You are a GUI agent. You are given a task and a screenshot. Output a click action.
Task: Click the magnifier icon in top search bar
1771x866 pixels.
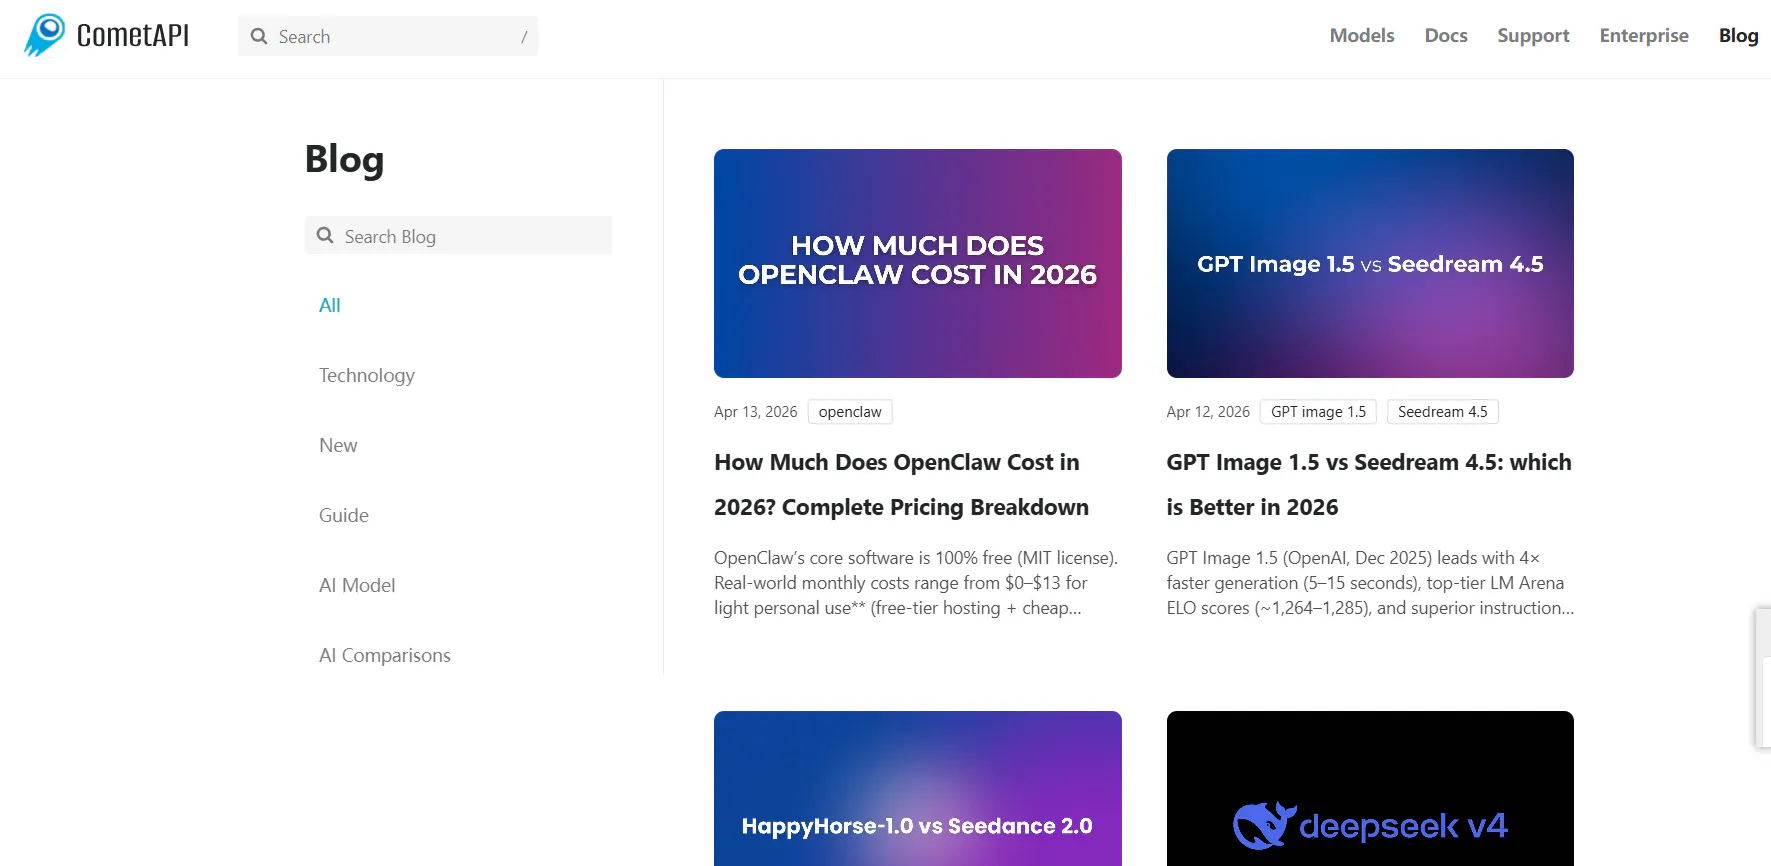tap(259, 36)
